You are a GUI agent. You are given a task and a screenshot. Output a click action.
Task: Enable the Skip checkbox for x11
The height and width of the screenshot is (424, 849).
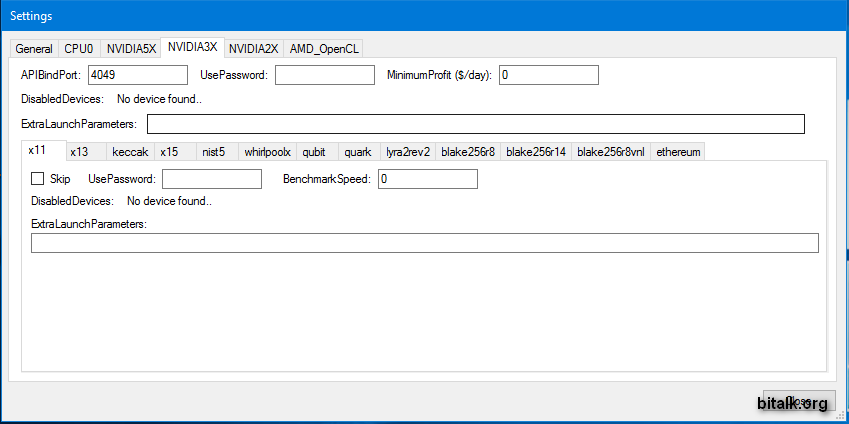[x=38, y=179]
